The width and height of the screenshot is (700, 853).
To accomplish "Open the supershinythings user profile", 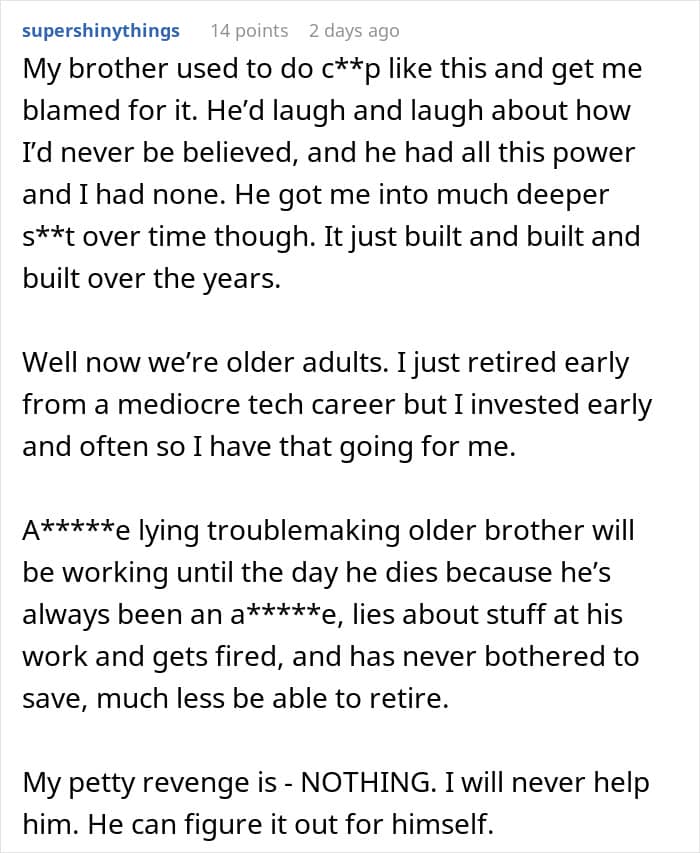I will coord(101,31).
